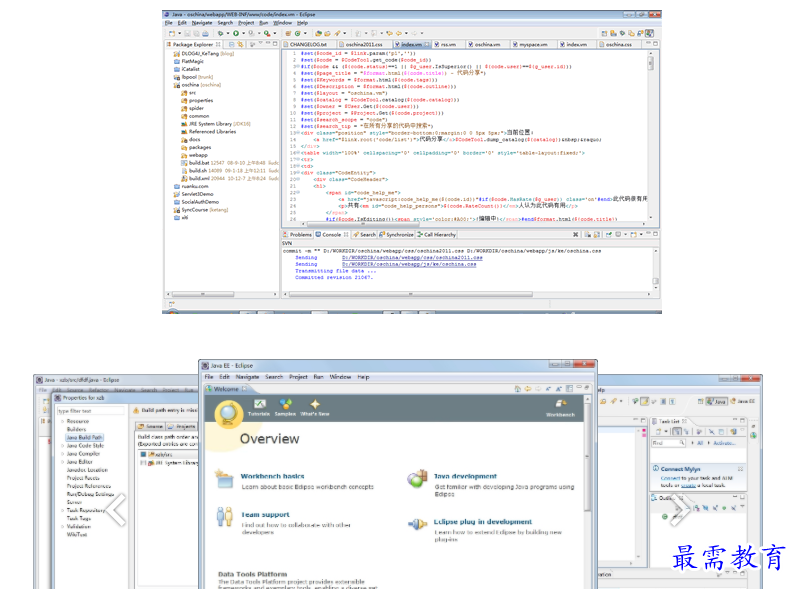Click the New file icon in top toolbar
This screenshot has width=794, height=589.
click(172, 33)
